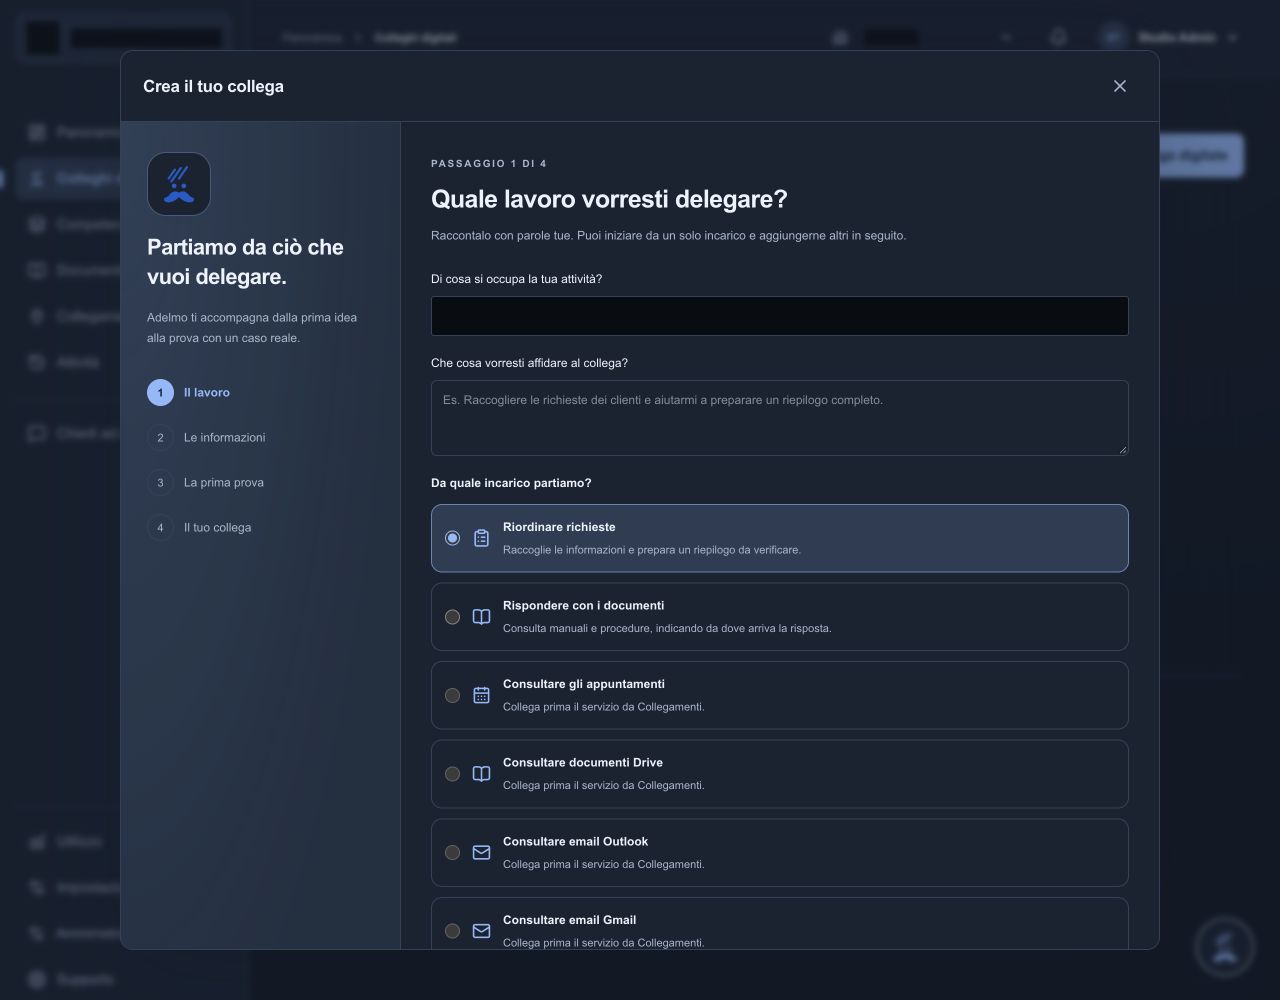Click clipboard icon beside Riordinare richieste
This screenshot has height=1000, width=1280.
481,538
